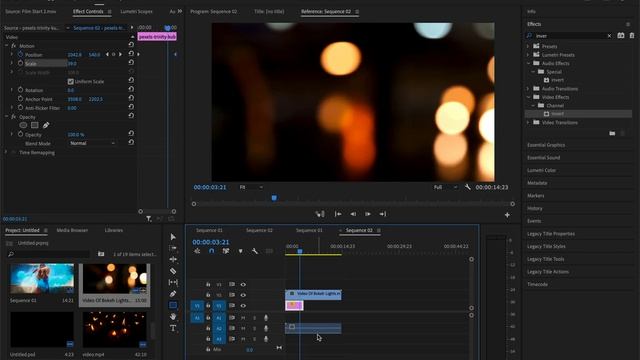The height and width of the screenshot is (360, 640).
Task: Go to previous Position keyframe
Action: click(107, 54)
